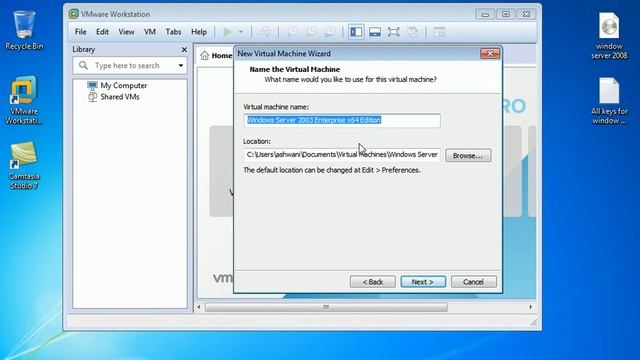Open the Help menu

tap(199, 32)
